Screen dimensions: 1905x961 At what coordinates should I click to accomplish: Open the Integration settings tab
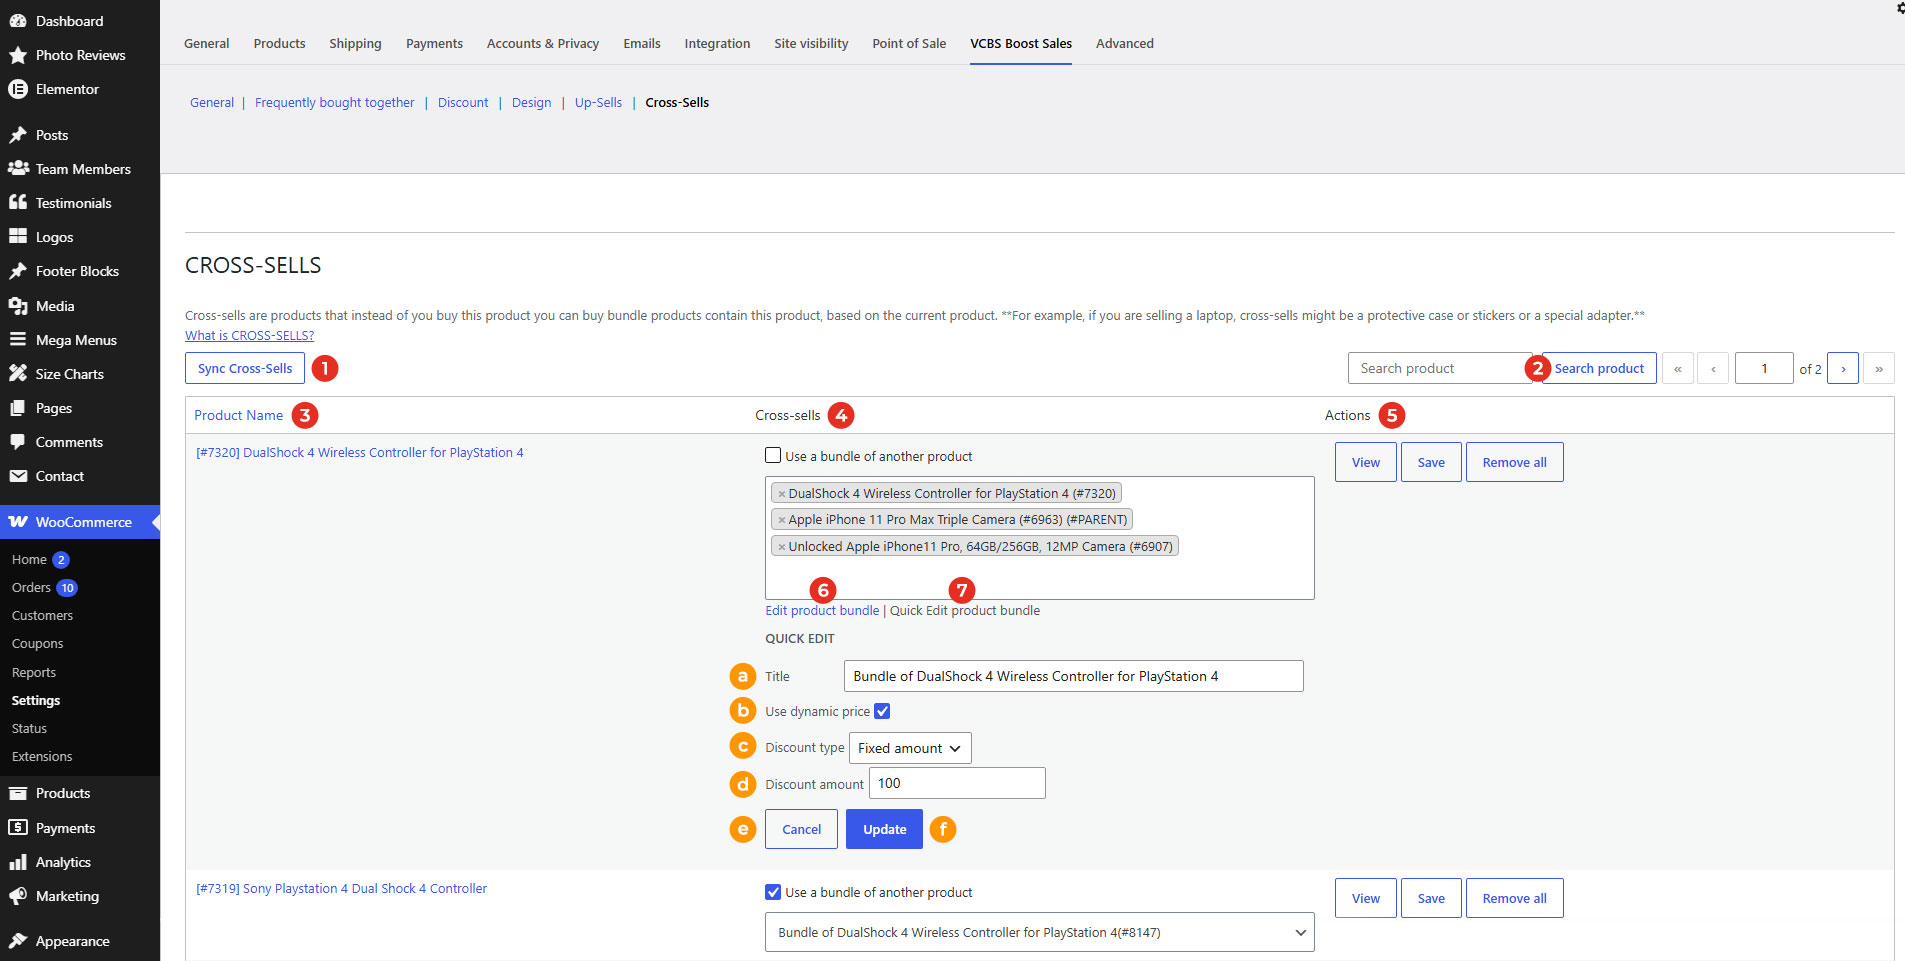[717, 43]
